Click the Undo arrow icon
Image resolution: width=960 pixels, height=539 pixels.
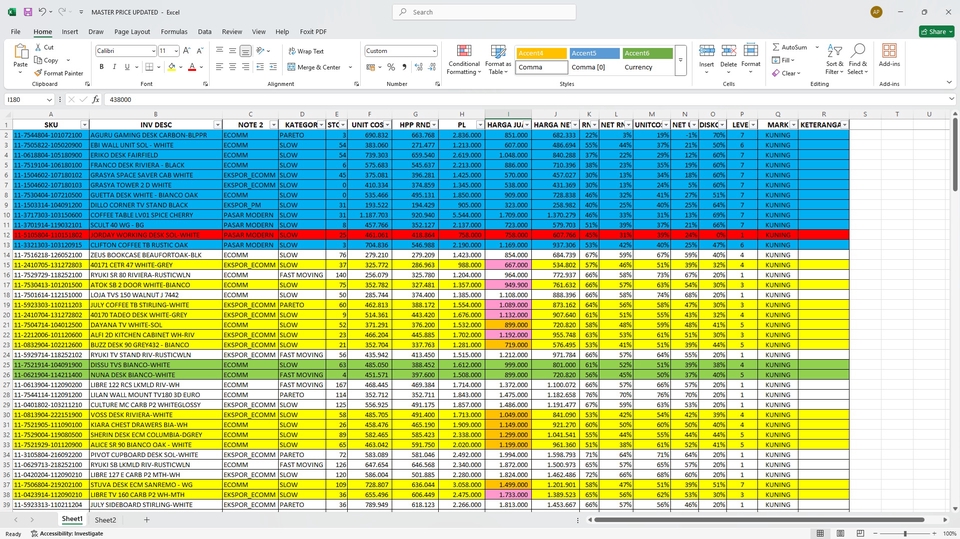point(42,12)
